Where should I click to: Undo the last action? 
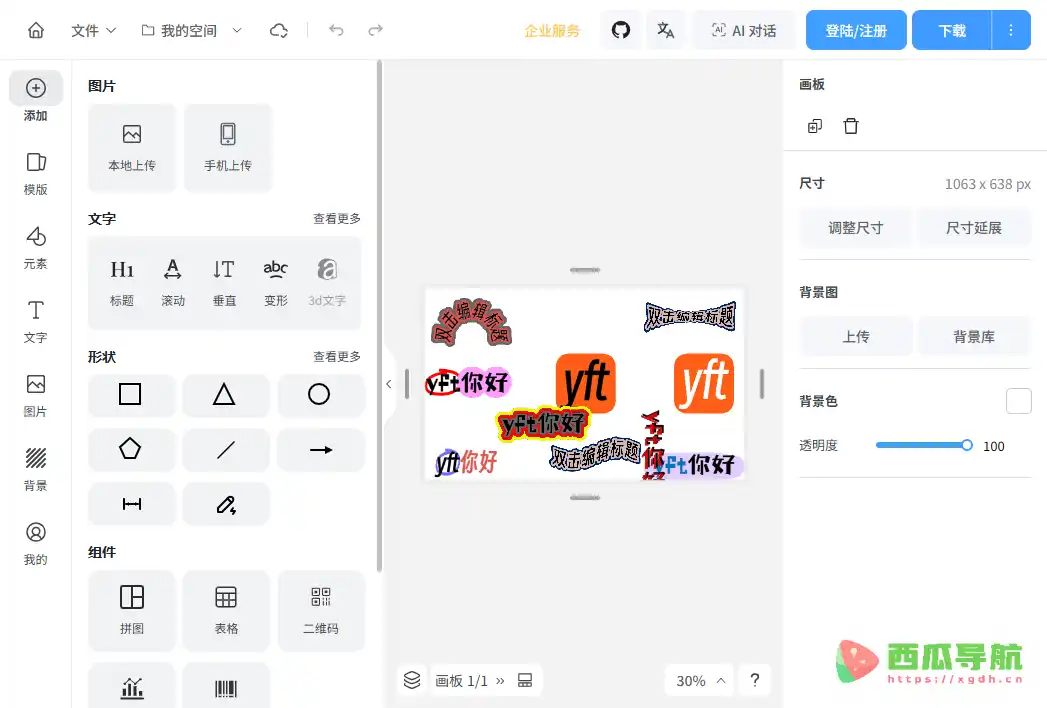pos(336,30)
